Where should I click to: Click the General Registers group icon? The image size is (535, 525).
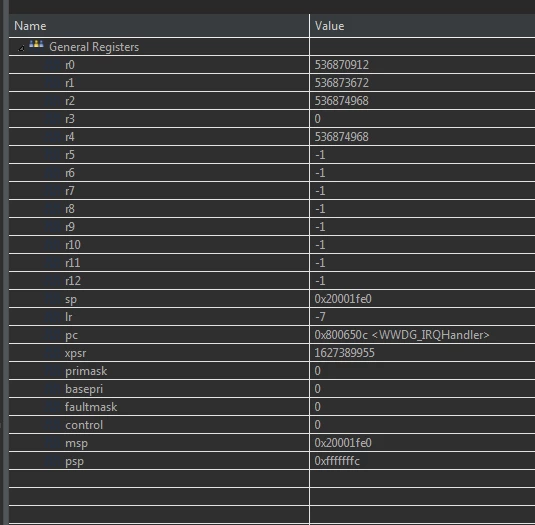[36, 45]
